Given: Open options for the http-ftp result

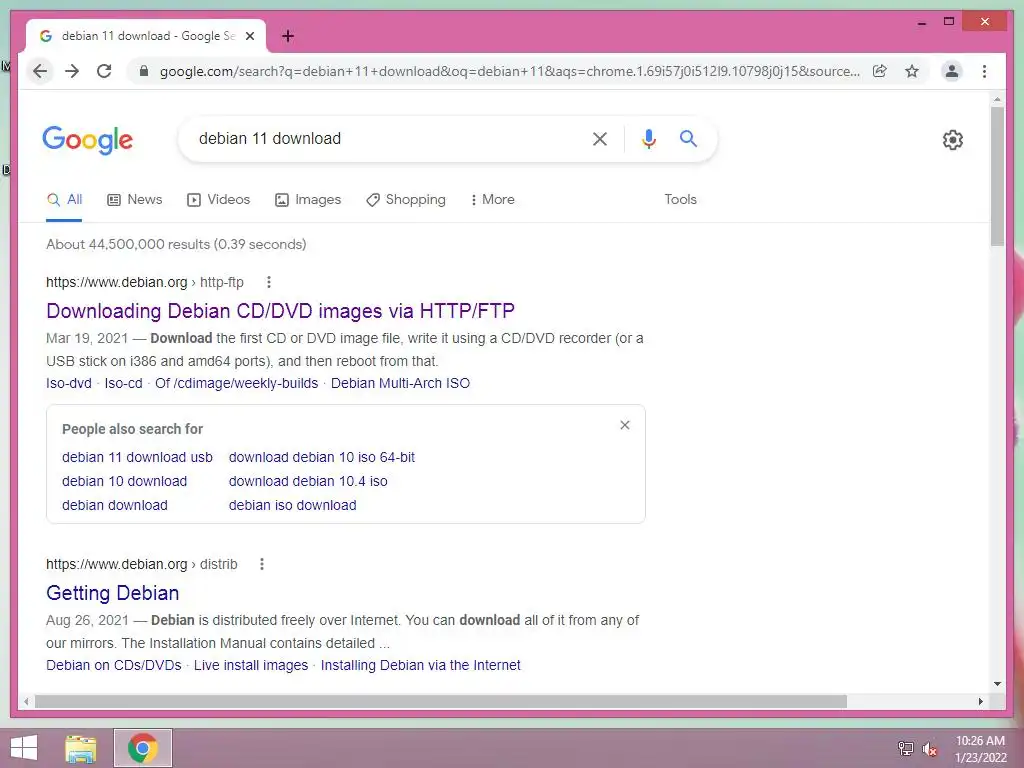Looking at the screenshot, I should point(268,282).
